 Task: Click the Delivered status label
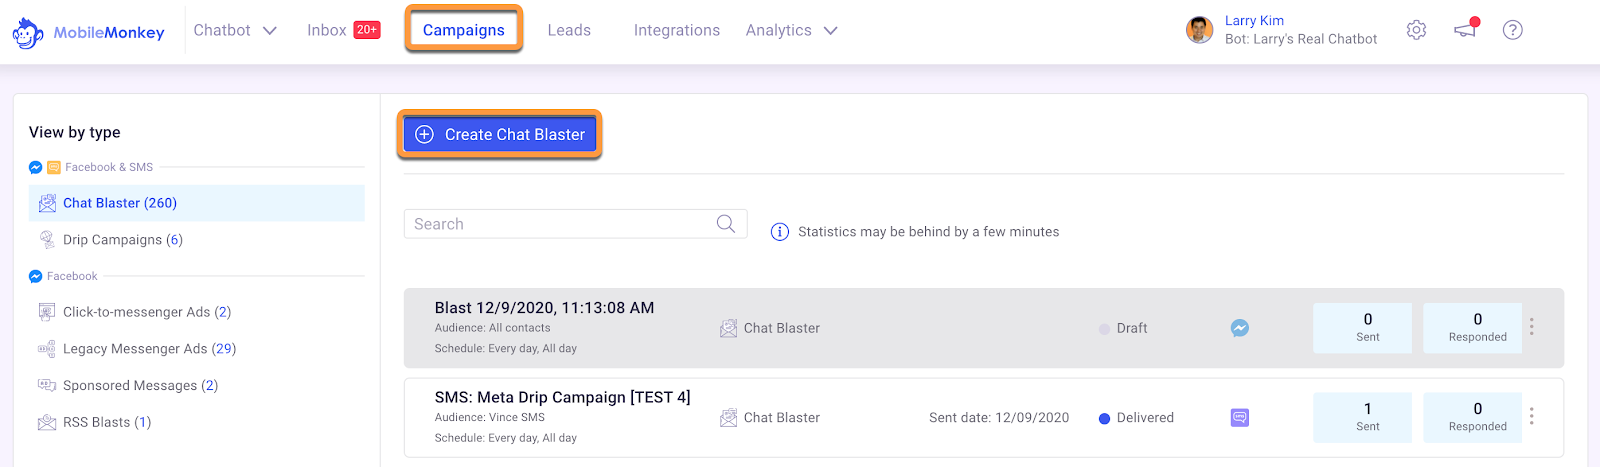coord(1145,418)
